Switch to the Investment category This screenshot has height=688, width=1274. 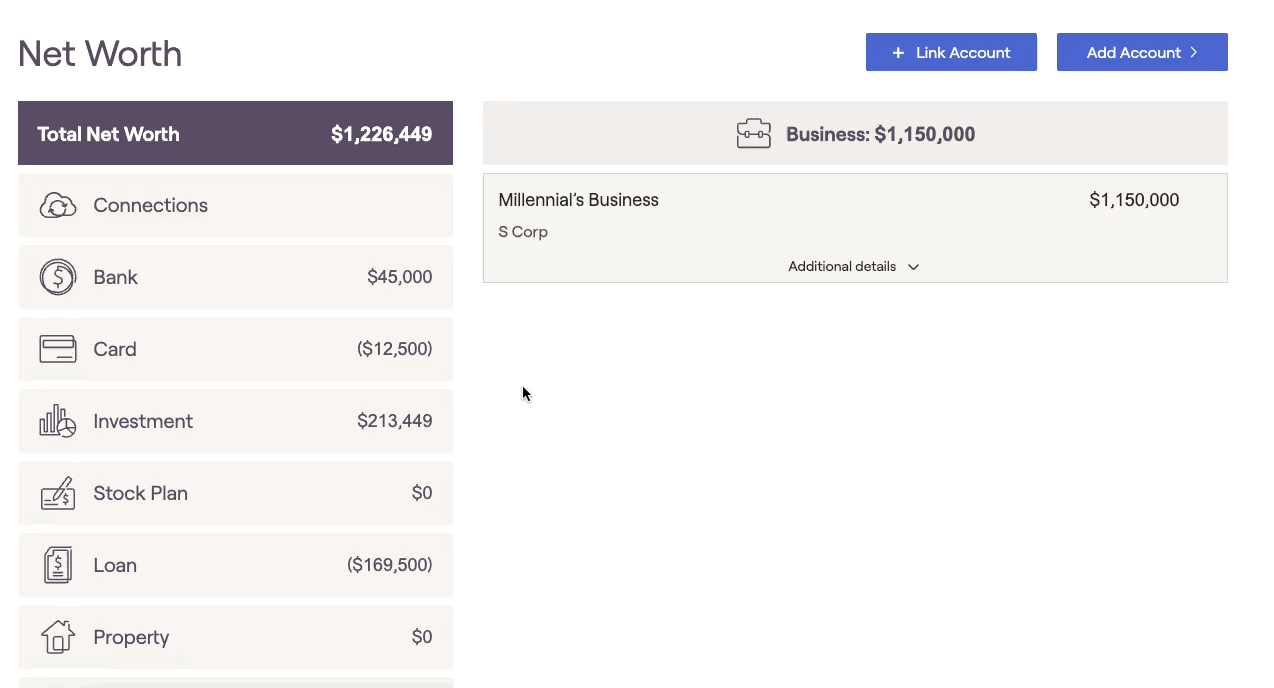tap(235, 421)
